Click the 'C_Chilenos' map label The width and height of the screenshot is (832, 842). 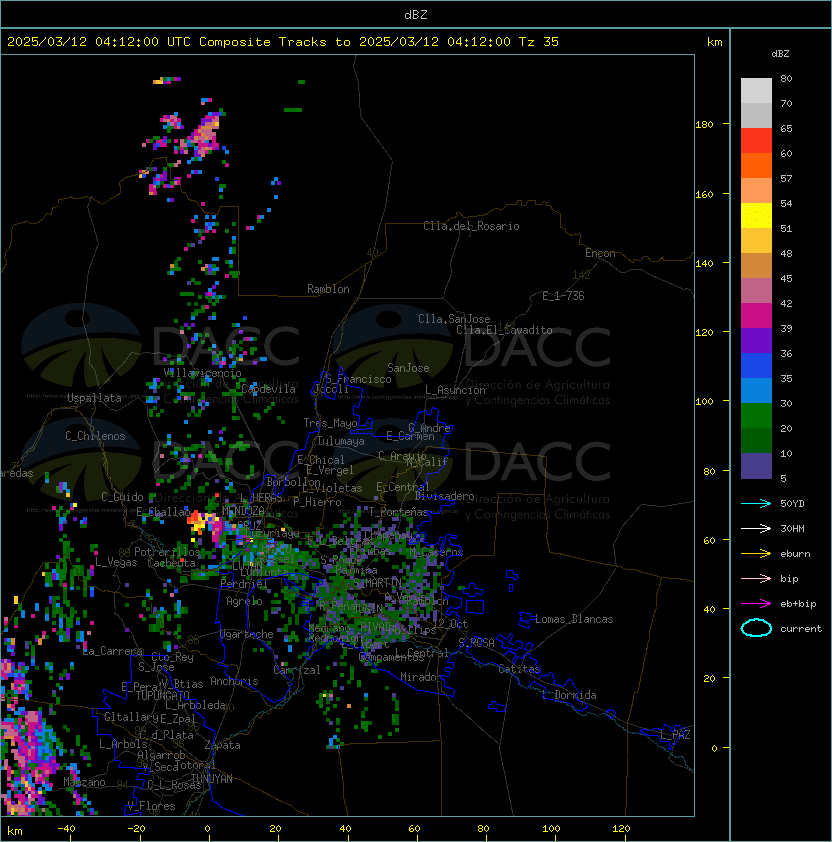click(x=95, y=436)
